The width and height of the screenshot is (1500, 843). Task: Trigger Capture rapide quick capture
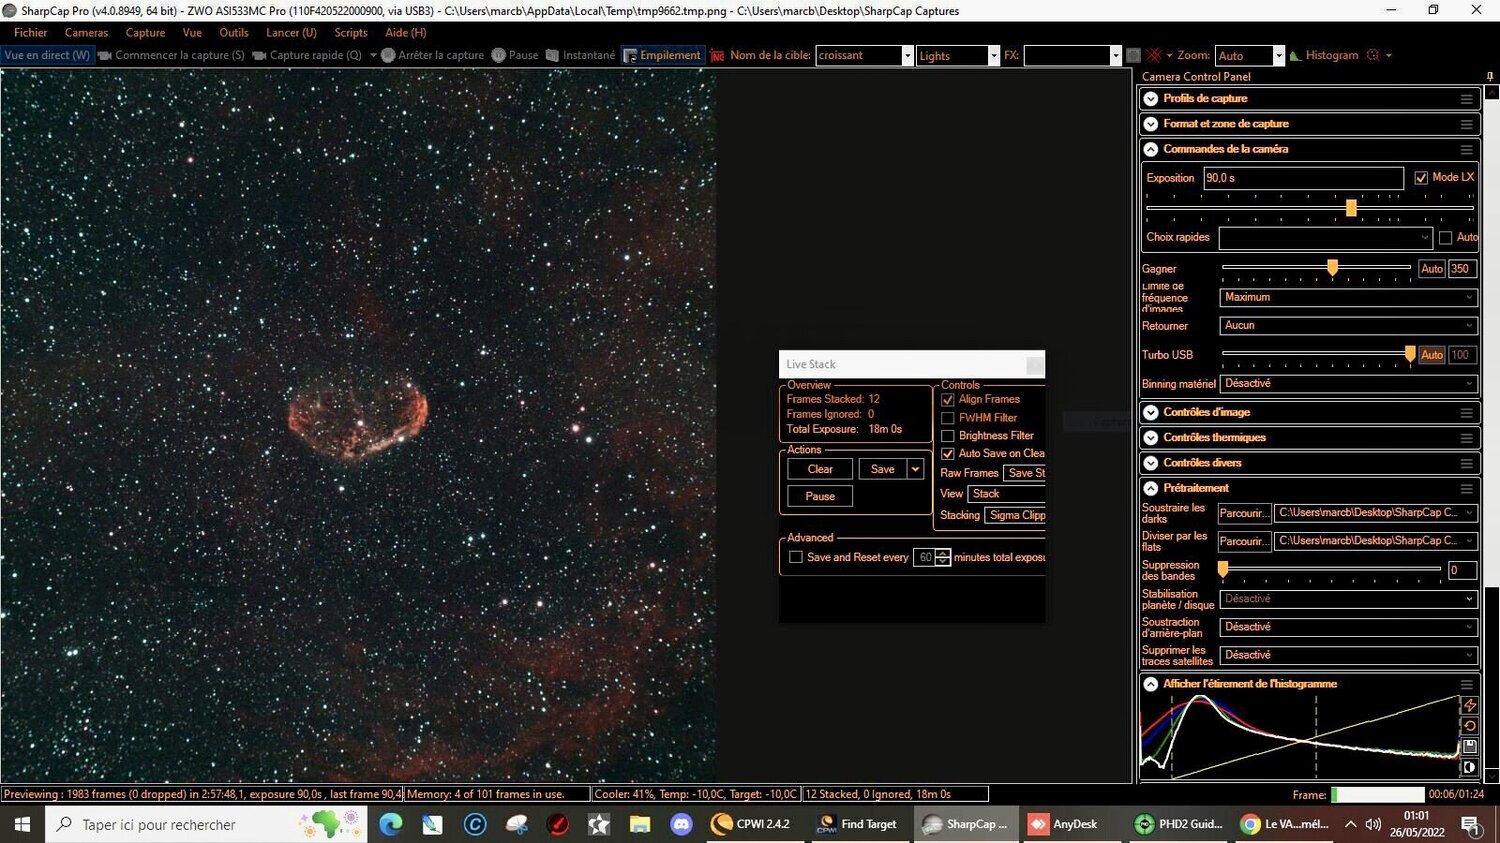[258, 55]
